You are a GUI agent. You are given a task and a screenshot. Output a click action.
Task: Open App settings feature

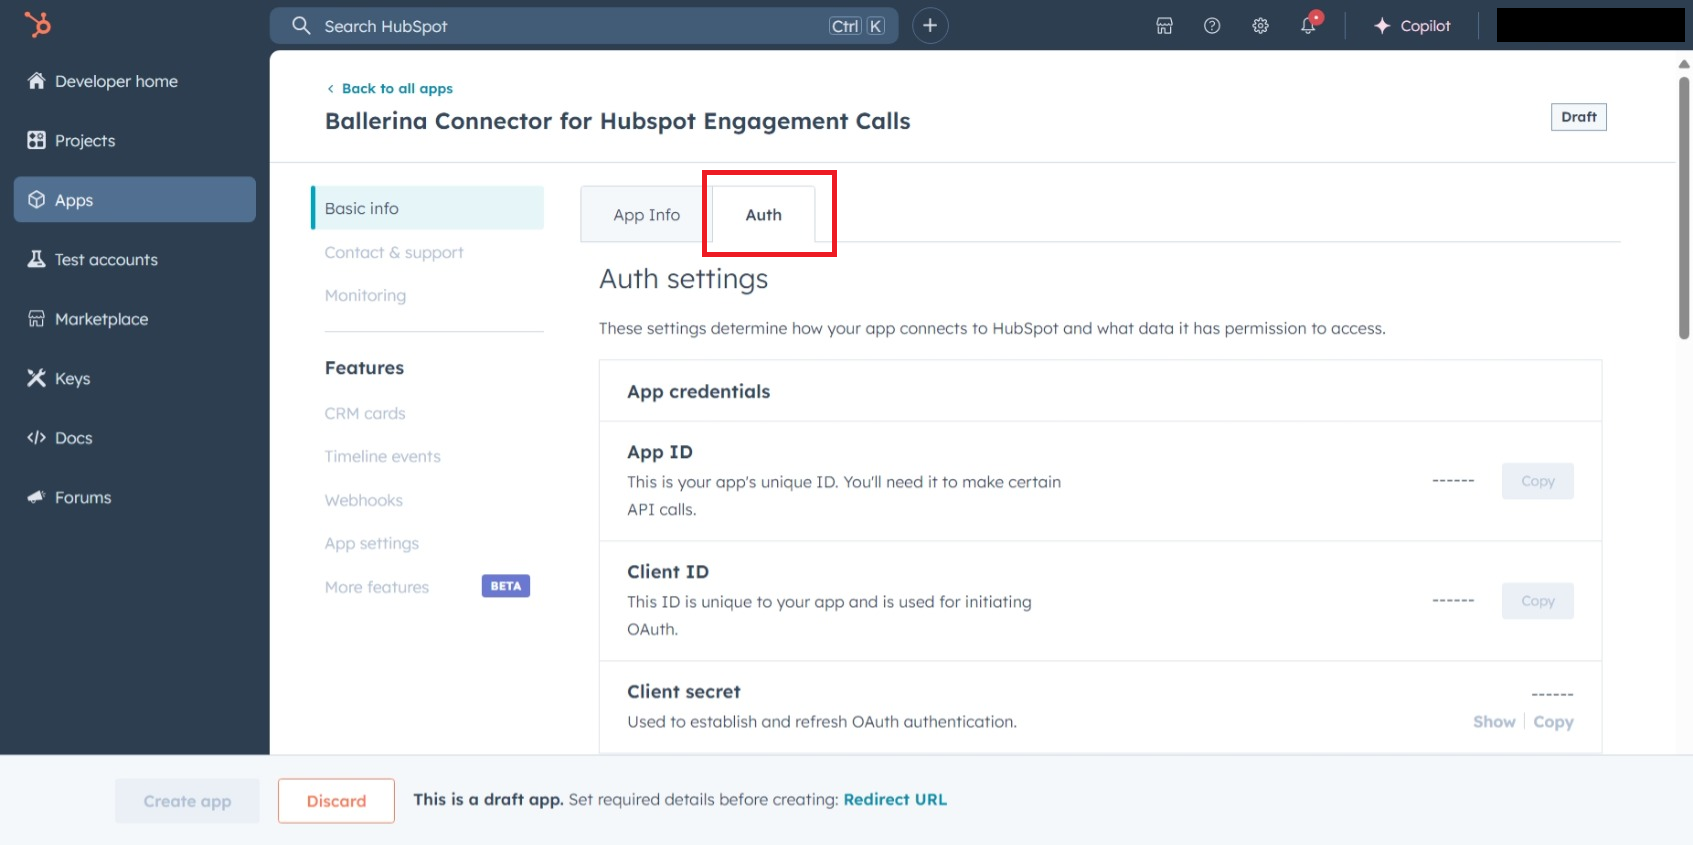click(372, 543)
